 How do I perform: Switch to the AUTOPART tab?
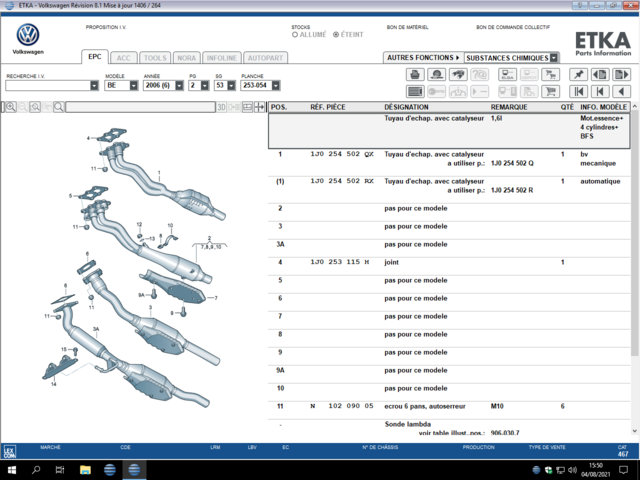(265, 58)
